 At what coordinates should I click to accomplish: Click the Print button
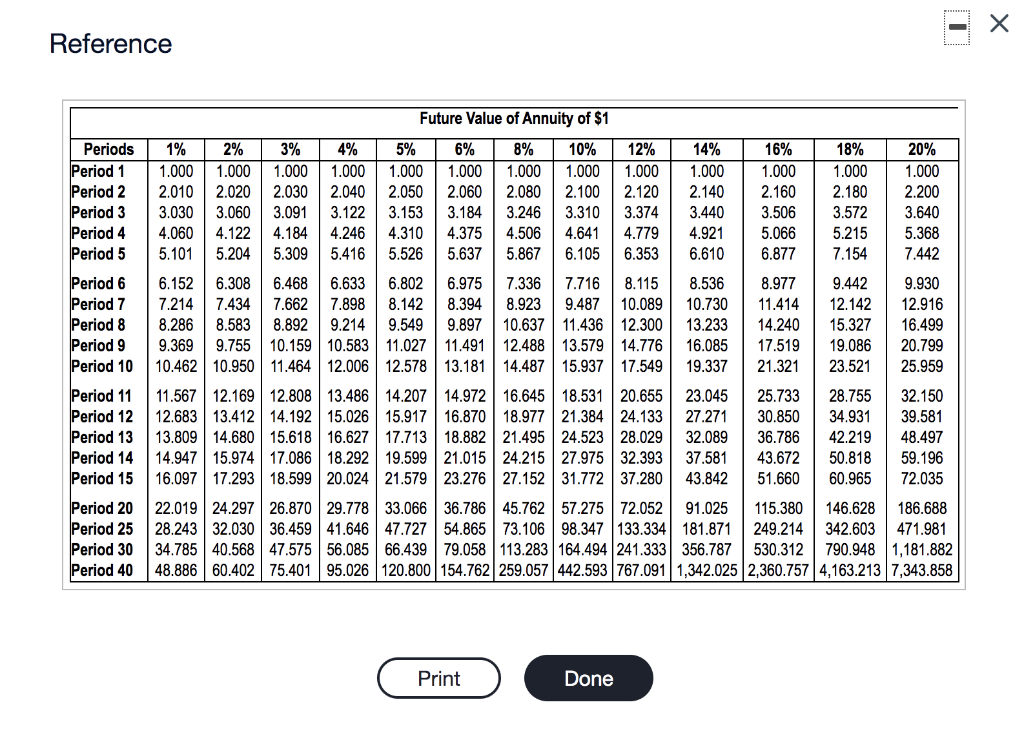438,678
